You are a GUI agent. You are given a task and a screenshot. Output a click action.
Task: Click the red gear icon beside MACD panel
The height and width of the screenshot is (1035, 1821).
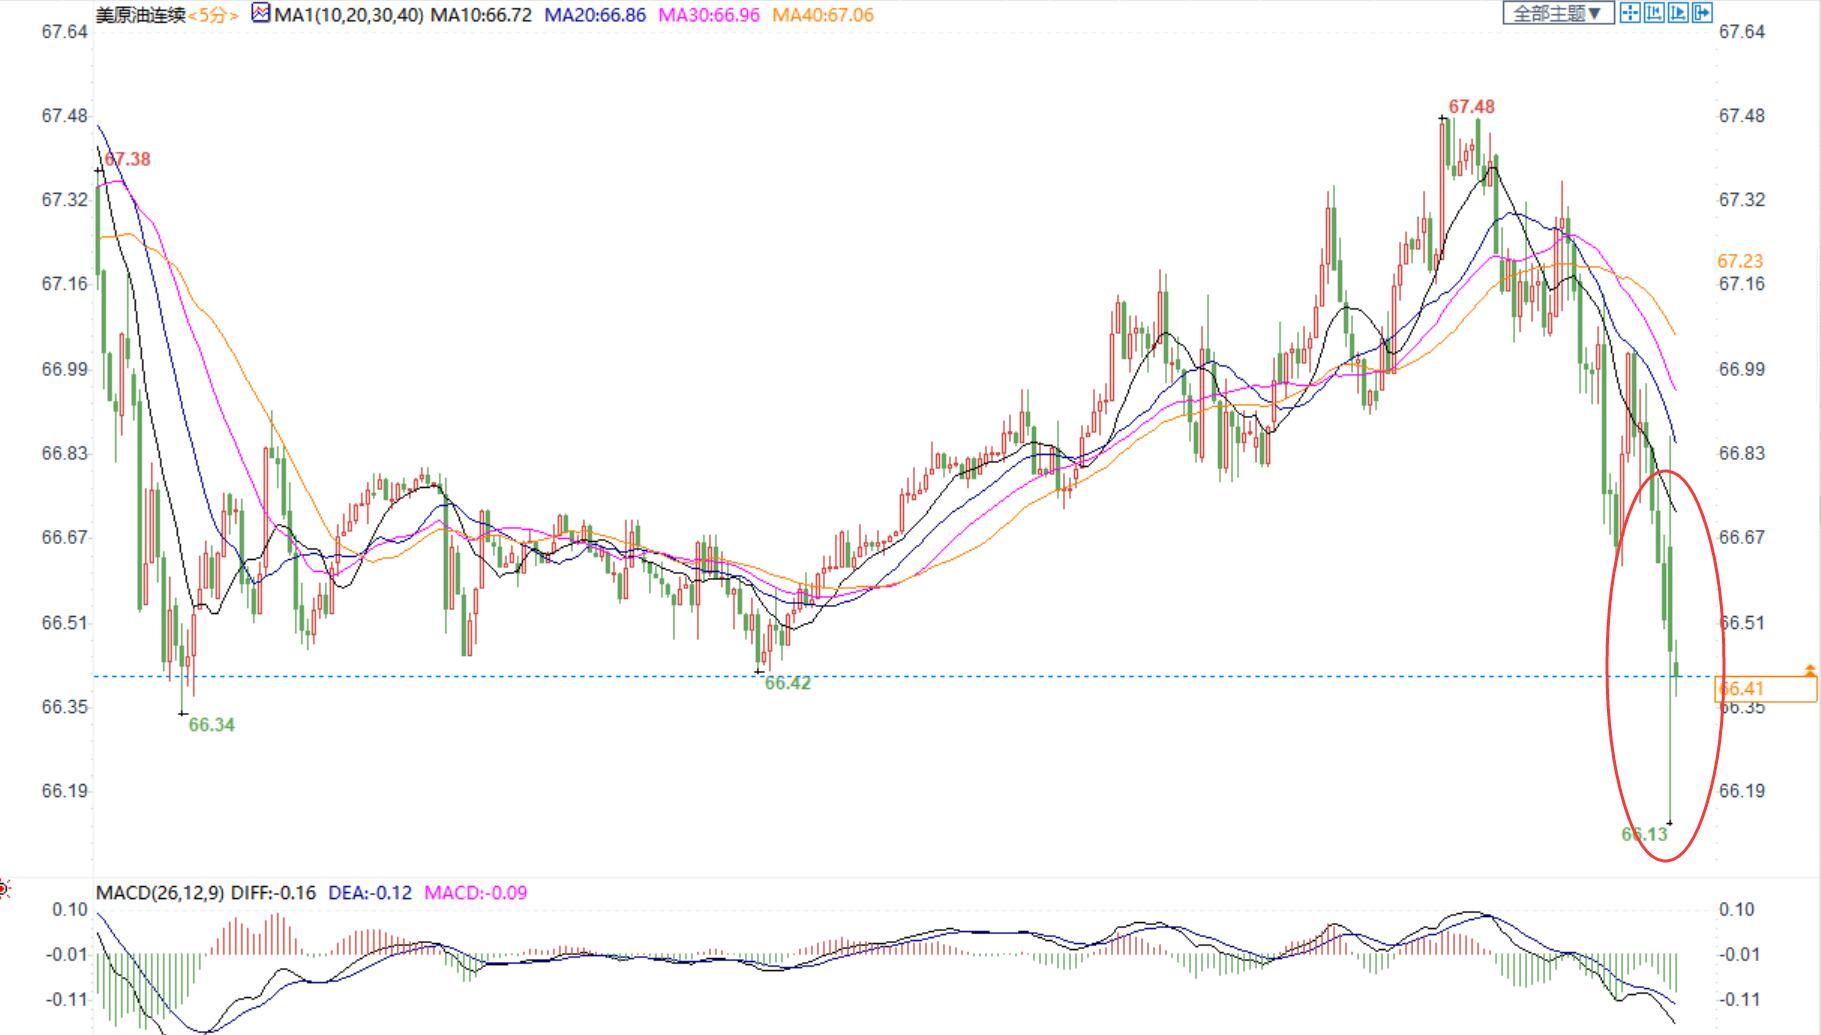(4, 888)
